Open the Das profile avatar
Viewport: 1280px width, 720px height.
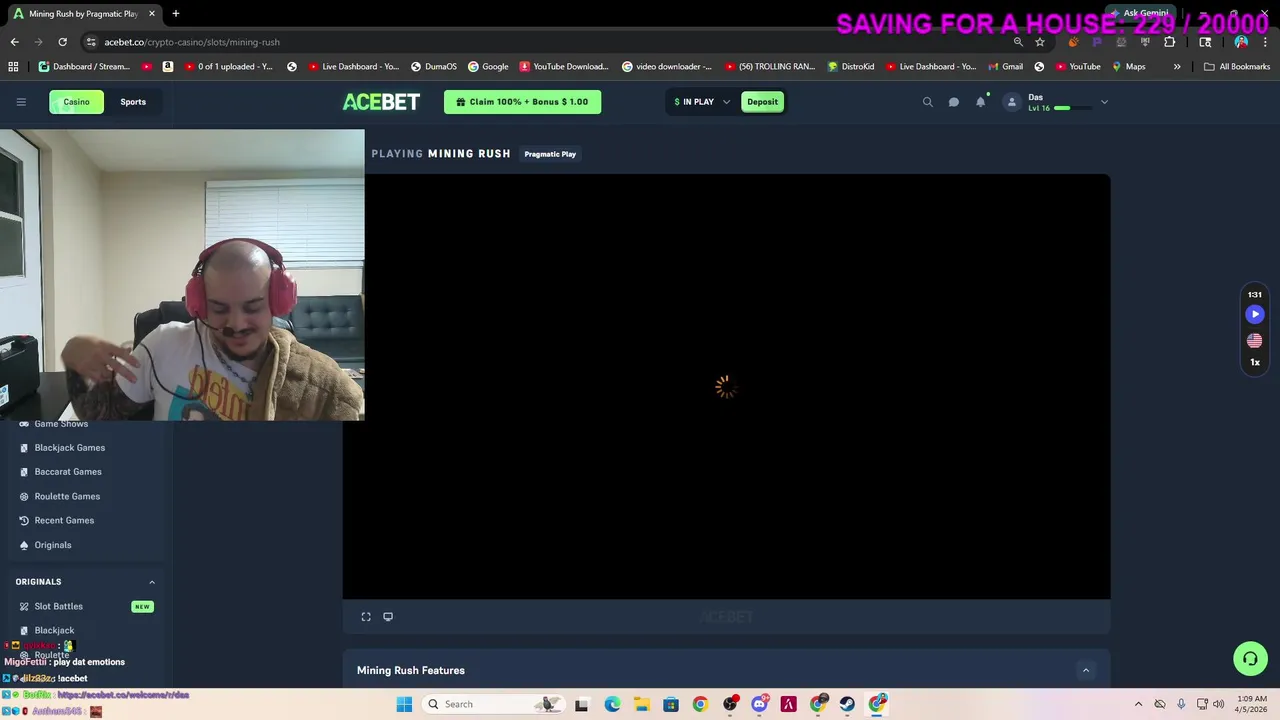click(1012, 102)
